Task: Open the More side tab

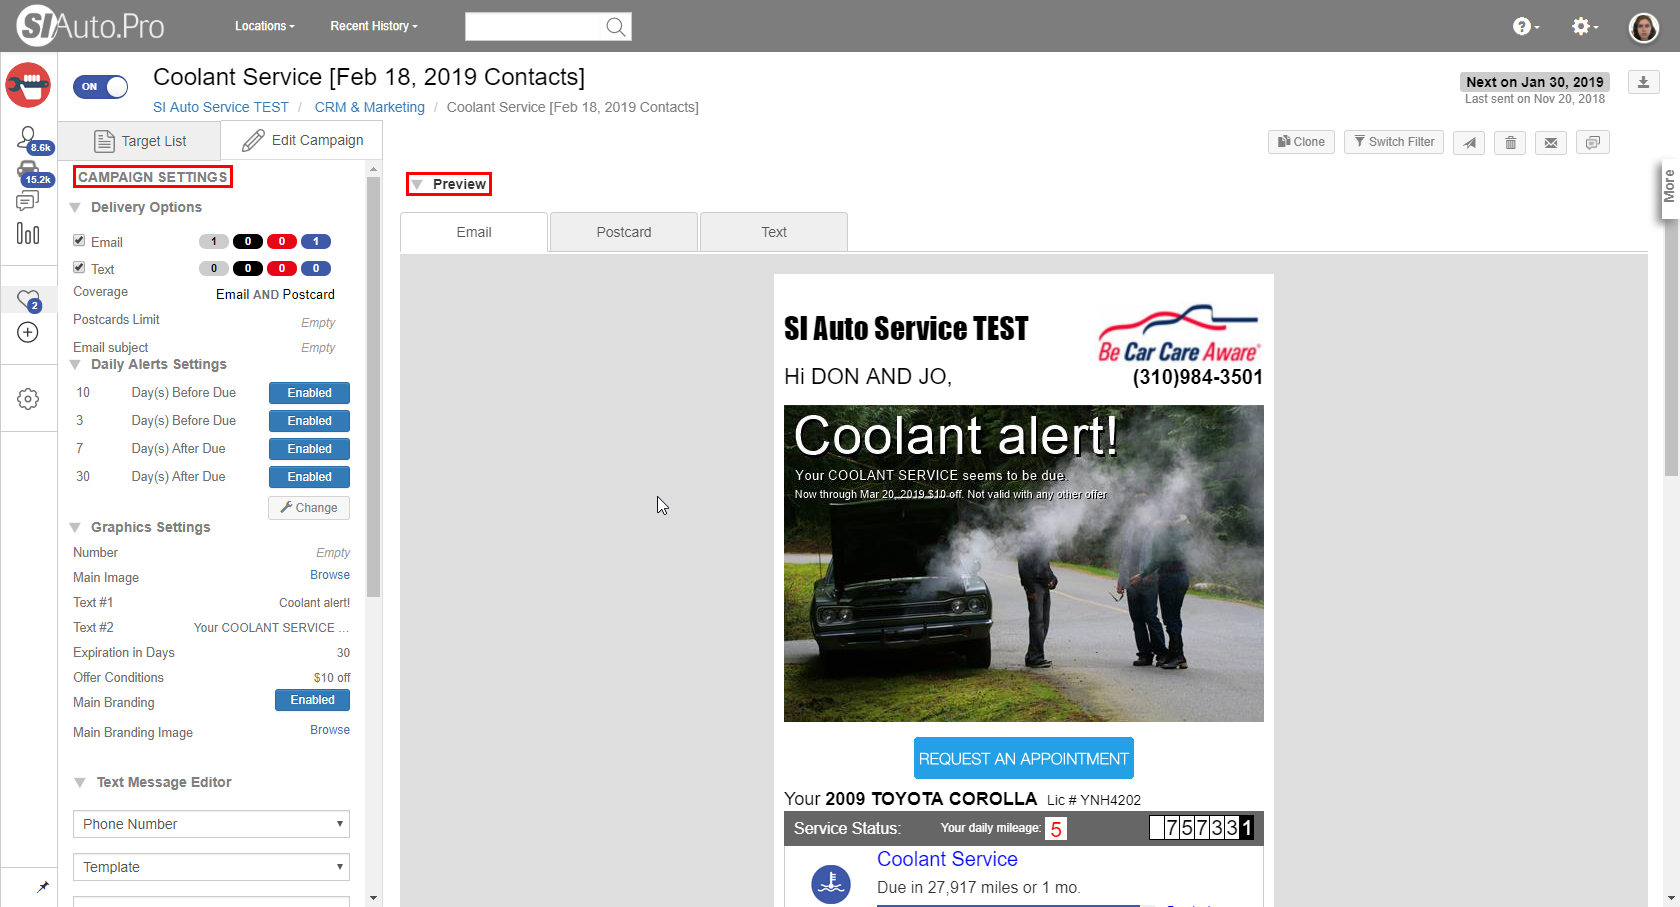Action: (x=1669, y=186)
